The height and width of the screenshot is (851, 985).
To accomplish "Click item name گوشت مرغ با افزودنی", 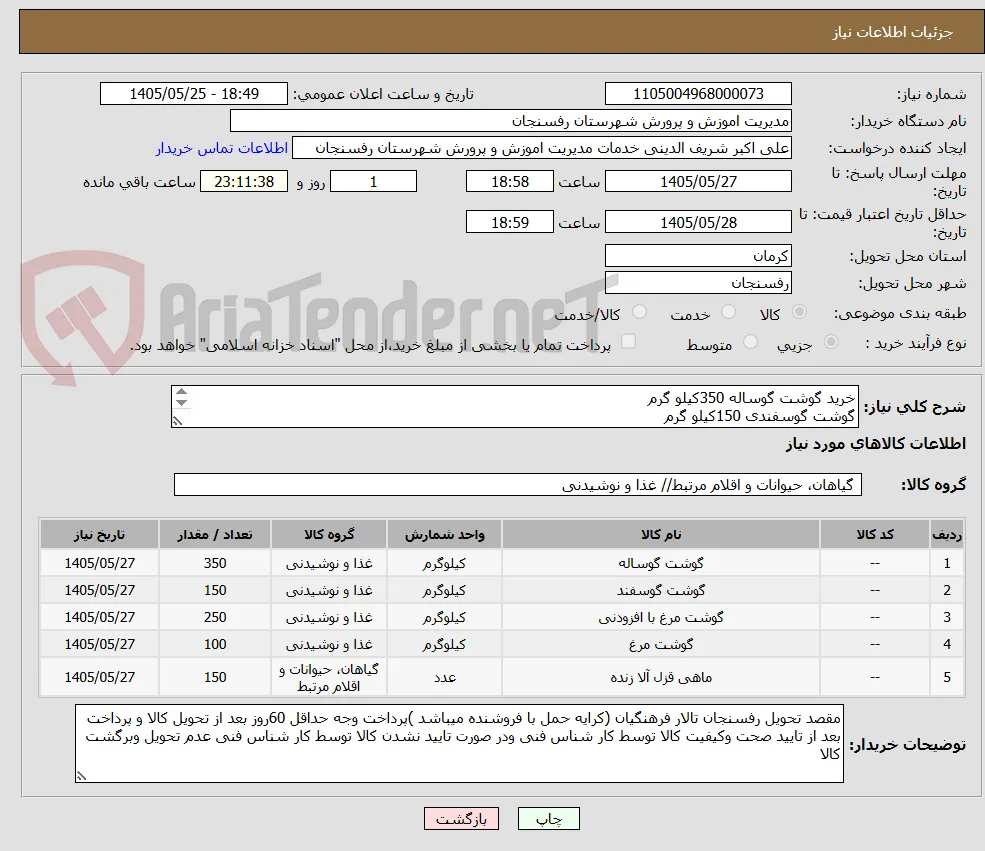I will point(661,617).
